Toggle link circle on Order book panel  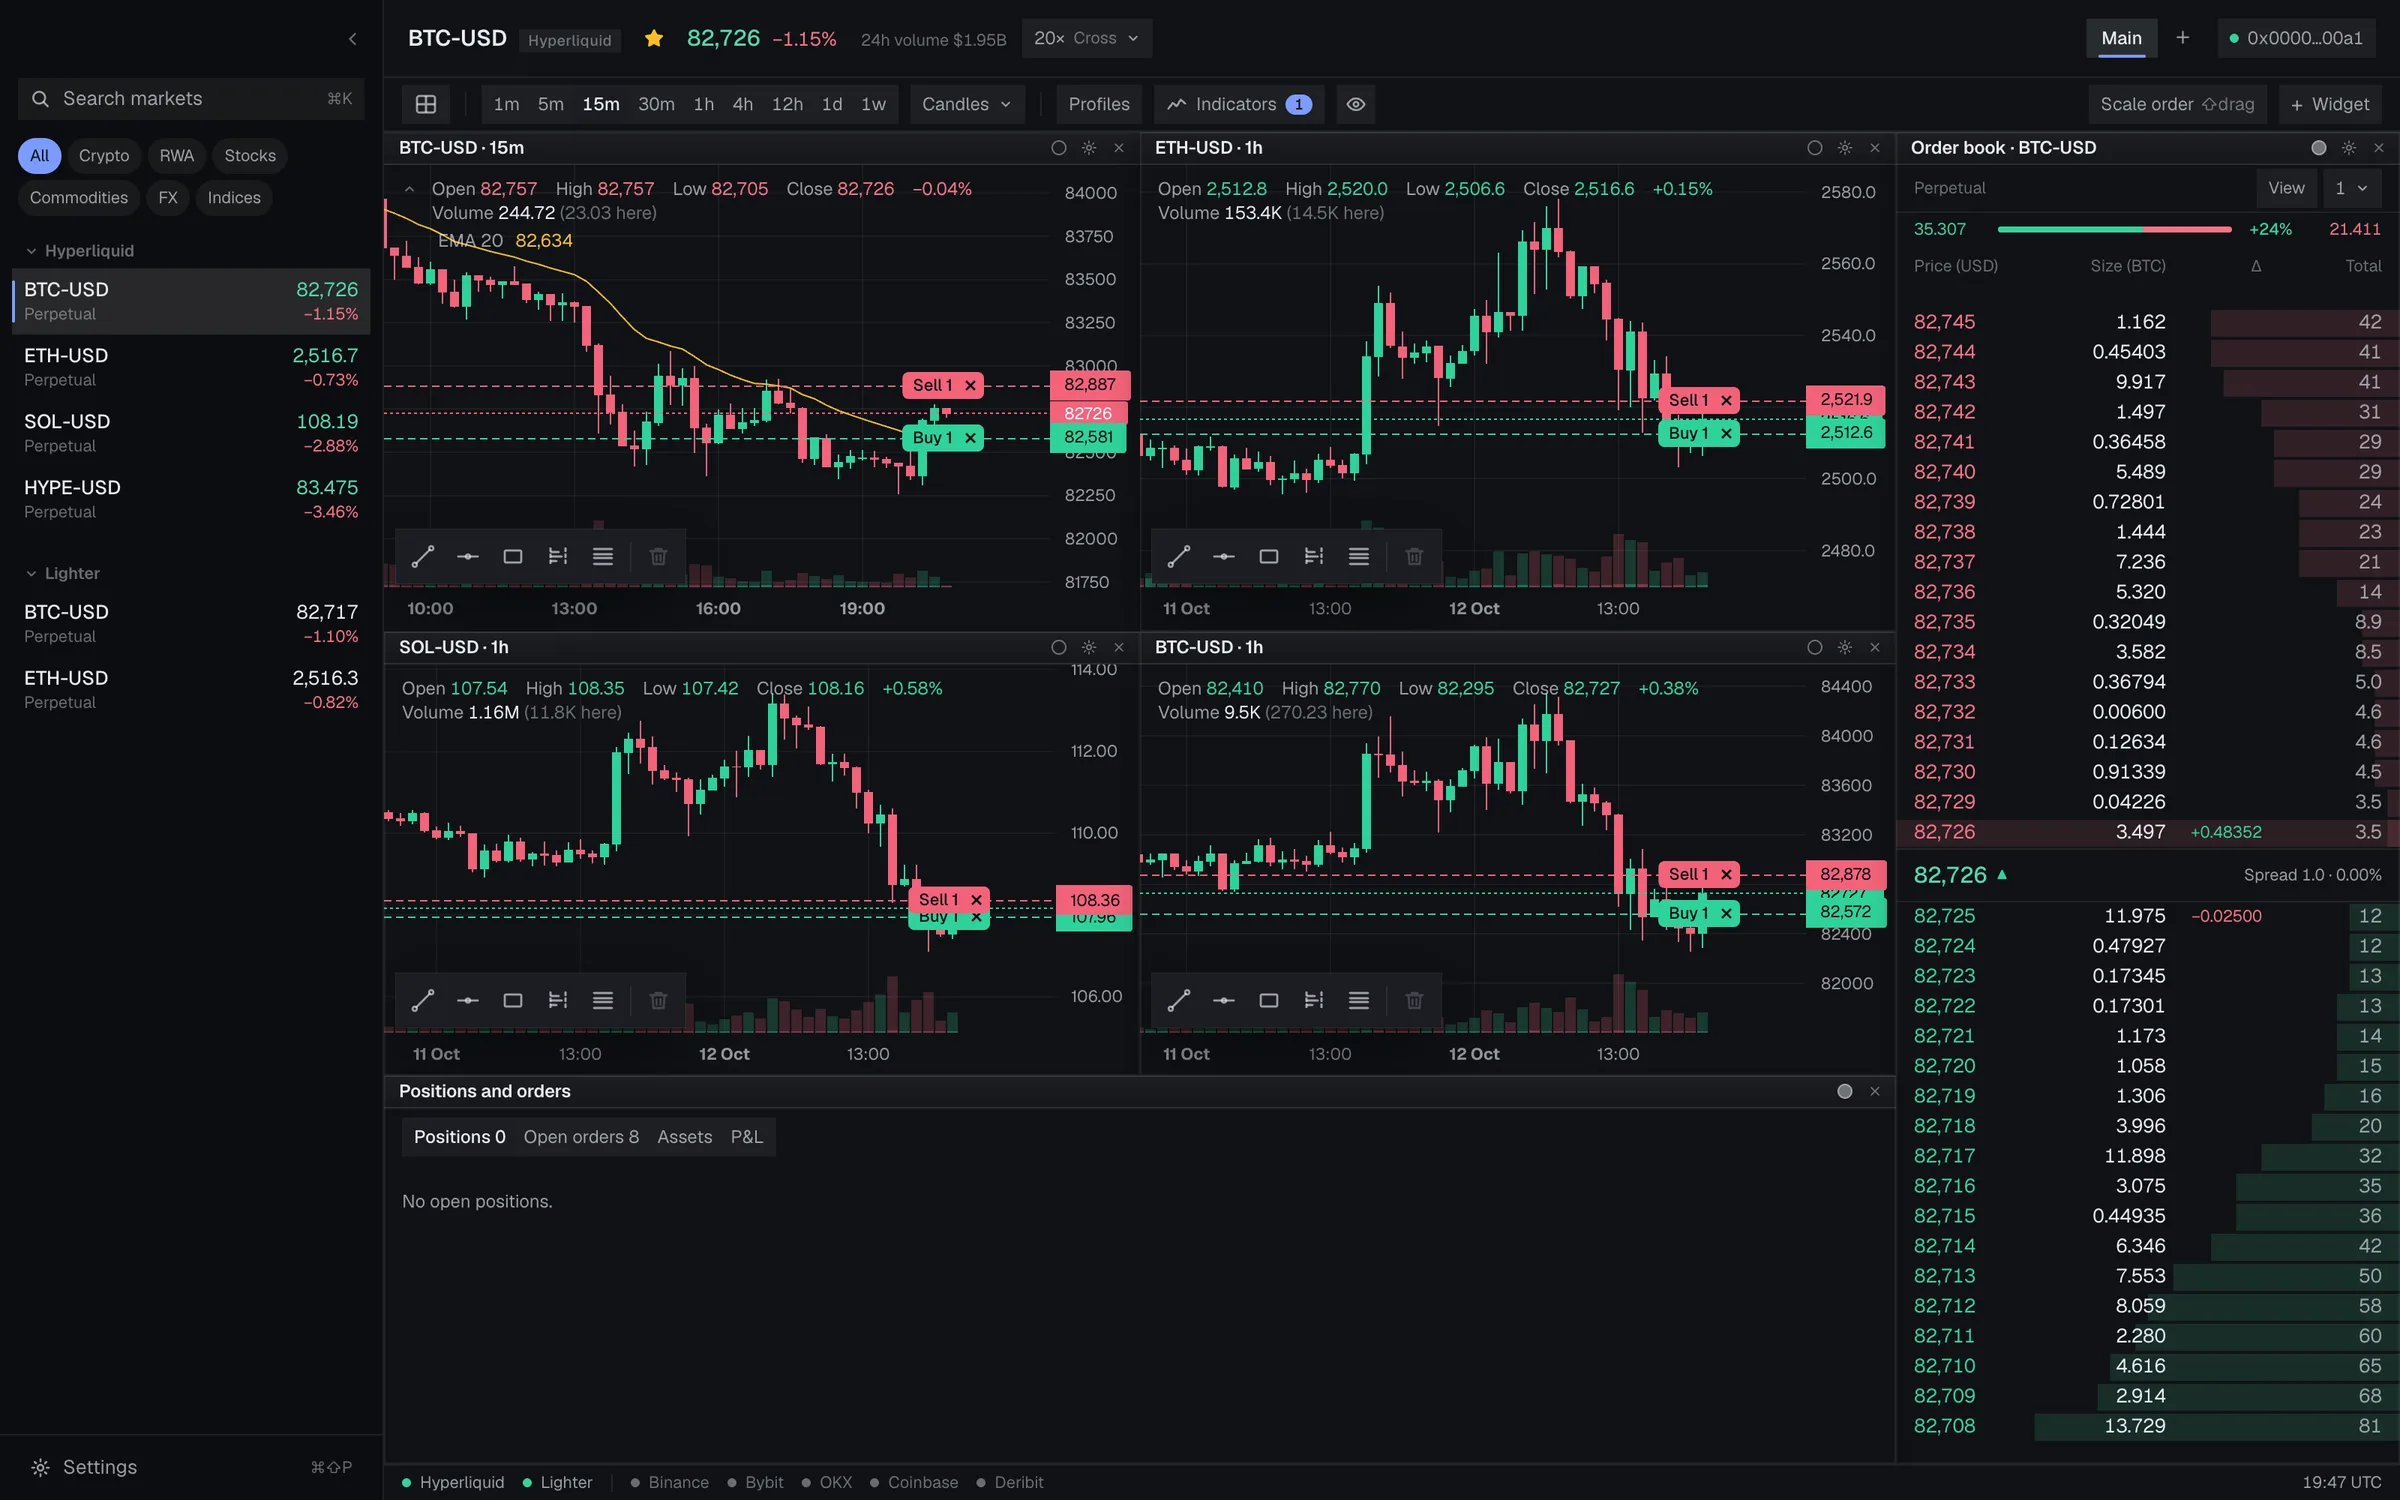coord(2319,148)
